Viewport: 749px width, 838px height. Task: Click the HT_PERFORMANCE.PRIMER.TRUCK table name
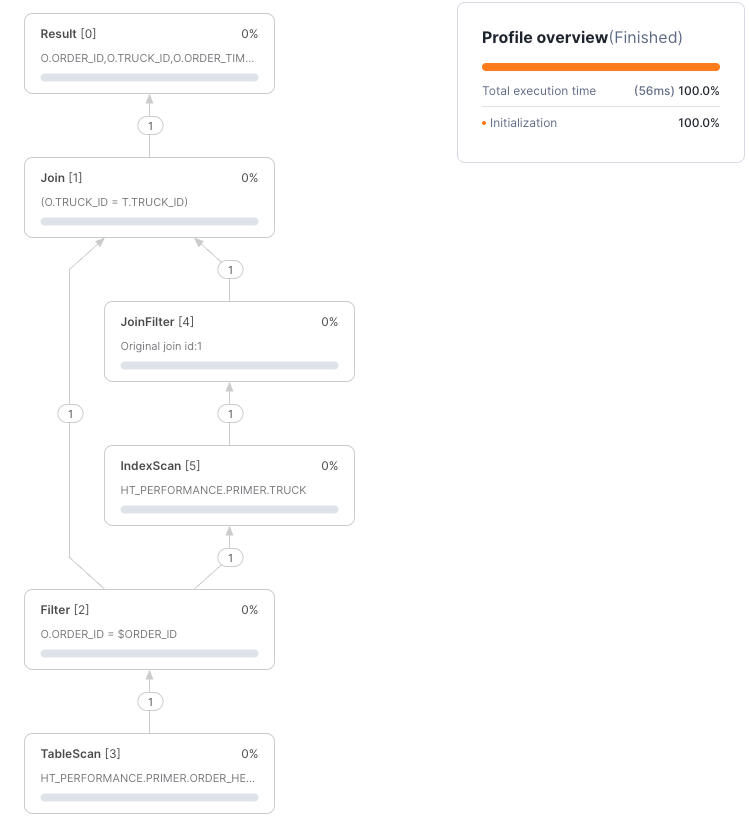(213, 490)
